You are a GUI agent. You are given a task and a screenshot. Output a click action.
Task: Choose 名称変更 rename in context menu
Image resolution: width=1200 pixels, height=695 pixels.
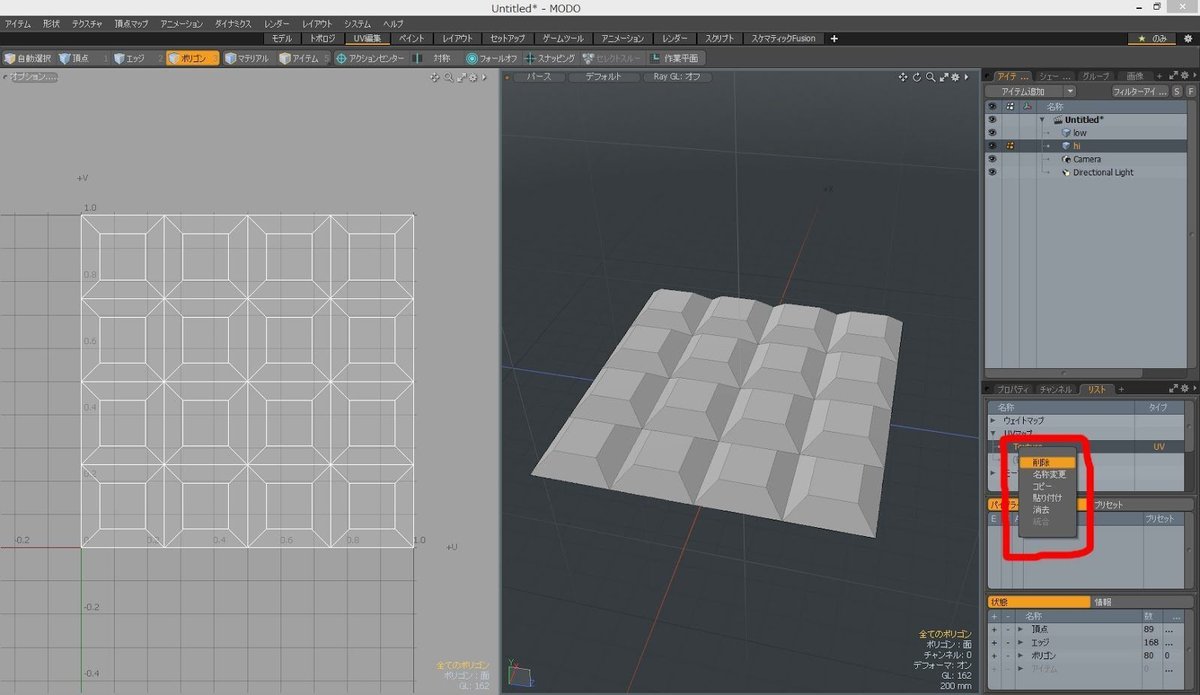point(1047,474)
